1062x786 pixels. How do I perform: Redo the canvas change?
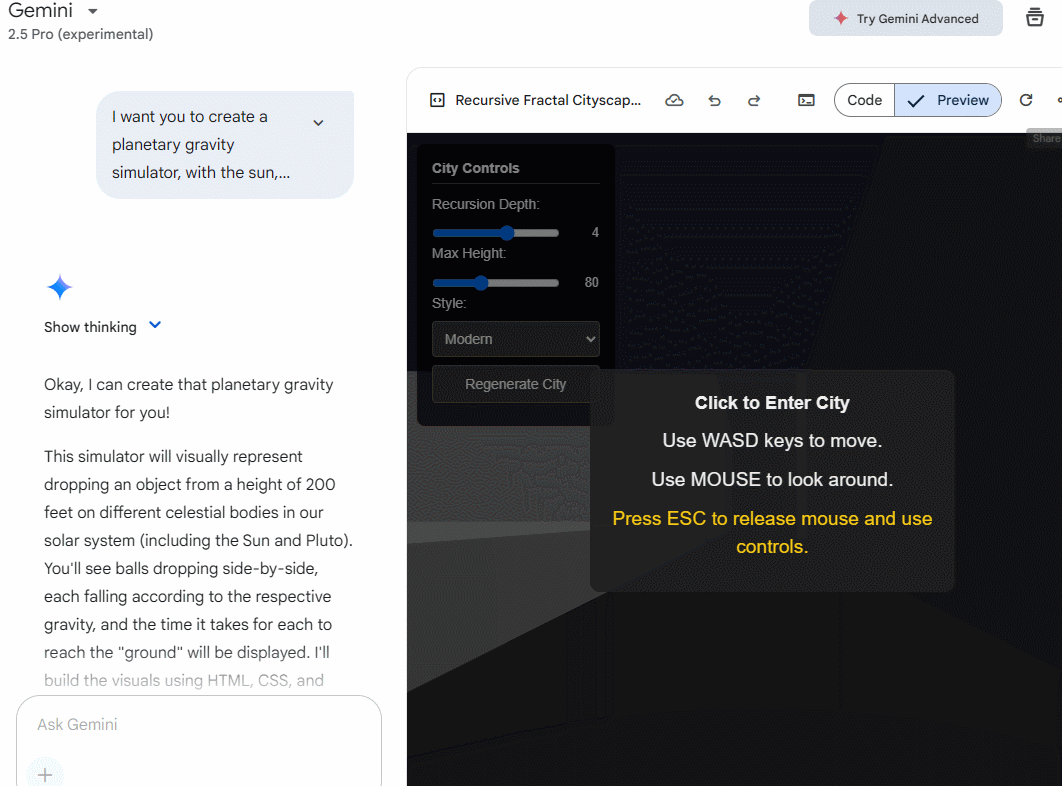(754, 100)
